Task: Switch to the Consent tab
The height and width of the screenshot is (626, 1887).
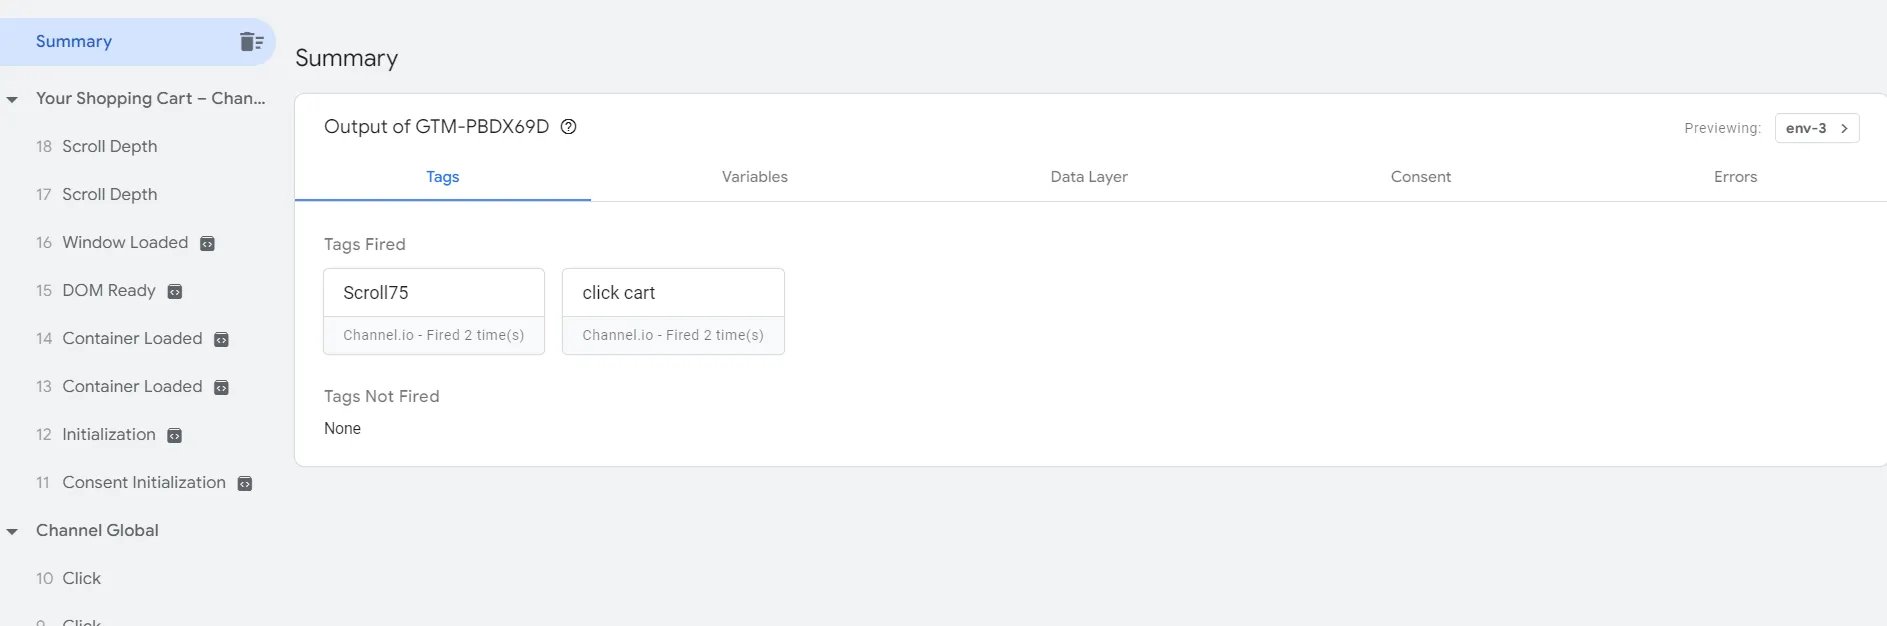Action: point(1420,177)
